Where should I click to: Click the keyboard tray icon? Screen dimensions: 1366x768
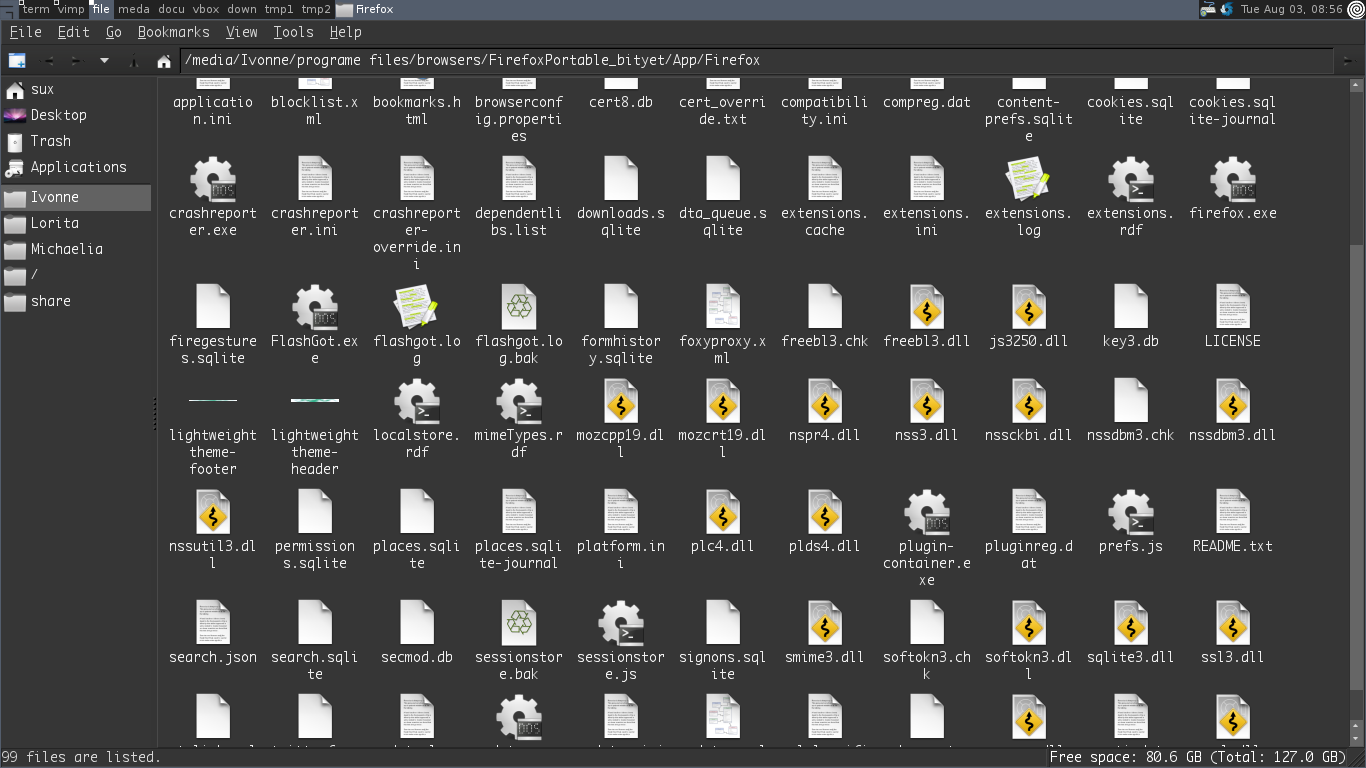click(x=1208, y=9)
